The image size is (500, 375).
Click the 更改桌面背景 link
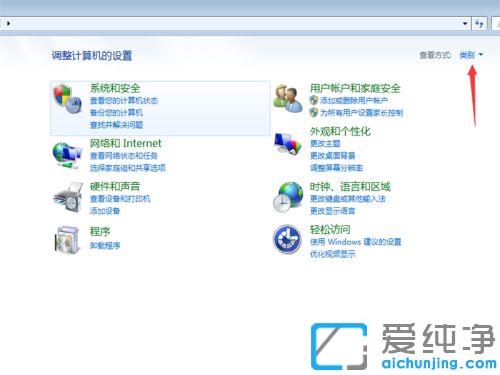tap(333, 156)
